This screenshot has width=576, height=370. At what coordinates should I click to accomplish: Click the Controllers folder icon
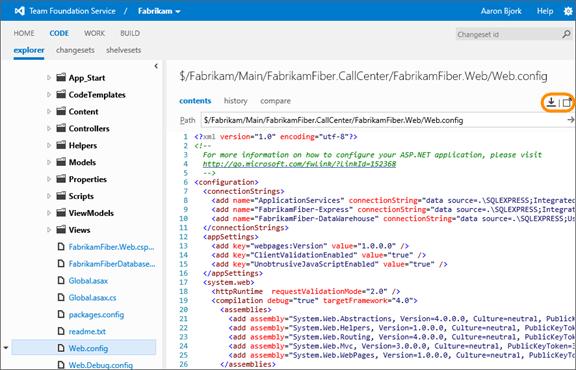pyautogui.click(x=61, y=128)
